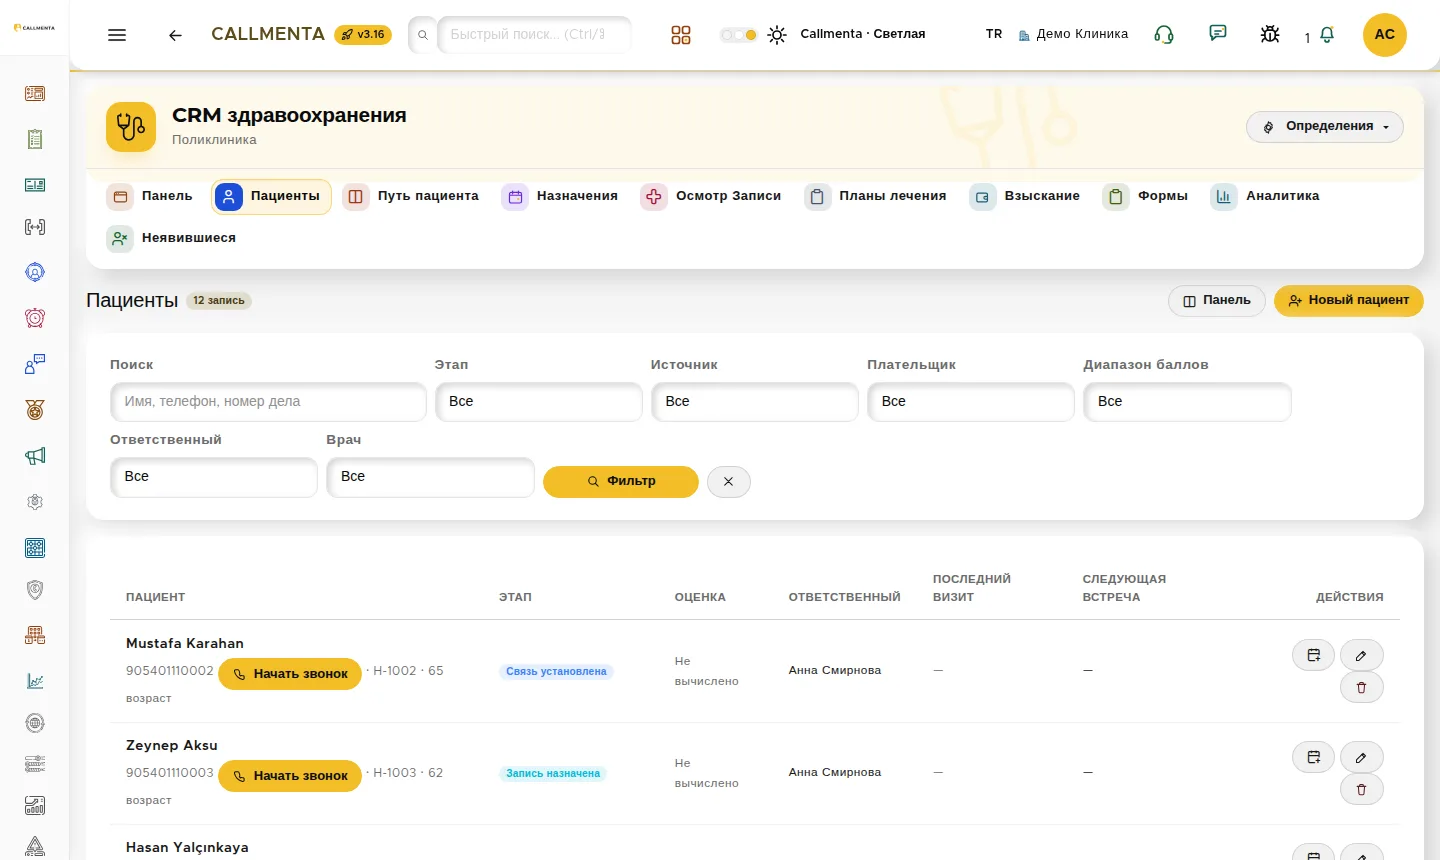Expand the Диапазон баллов dropdown
The width and height of the screenshot is (1440, 860).
point(1187,402)
